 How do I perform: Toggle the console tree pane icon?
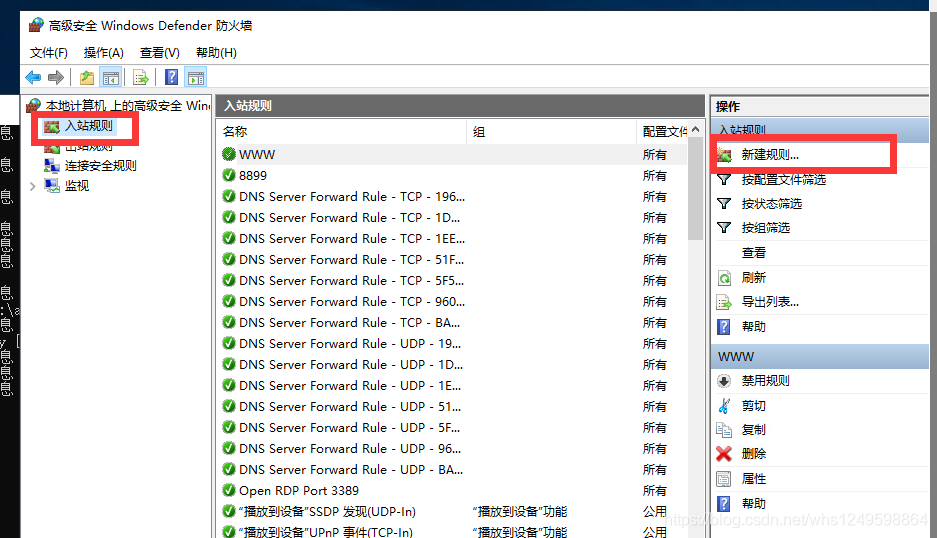(x=111, y=78)
